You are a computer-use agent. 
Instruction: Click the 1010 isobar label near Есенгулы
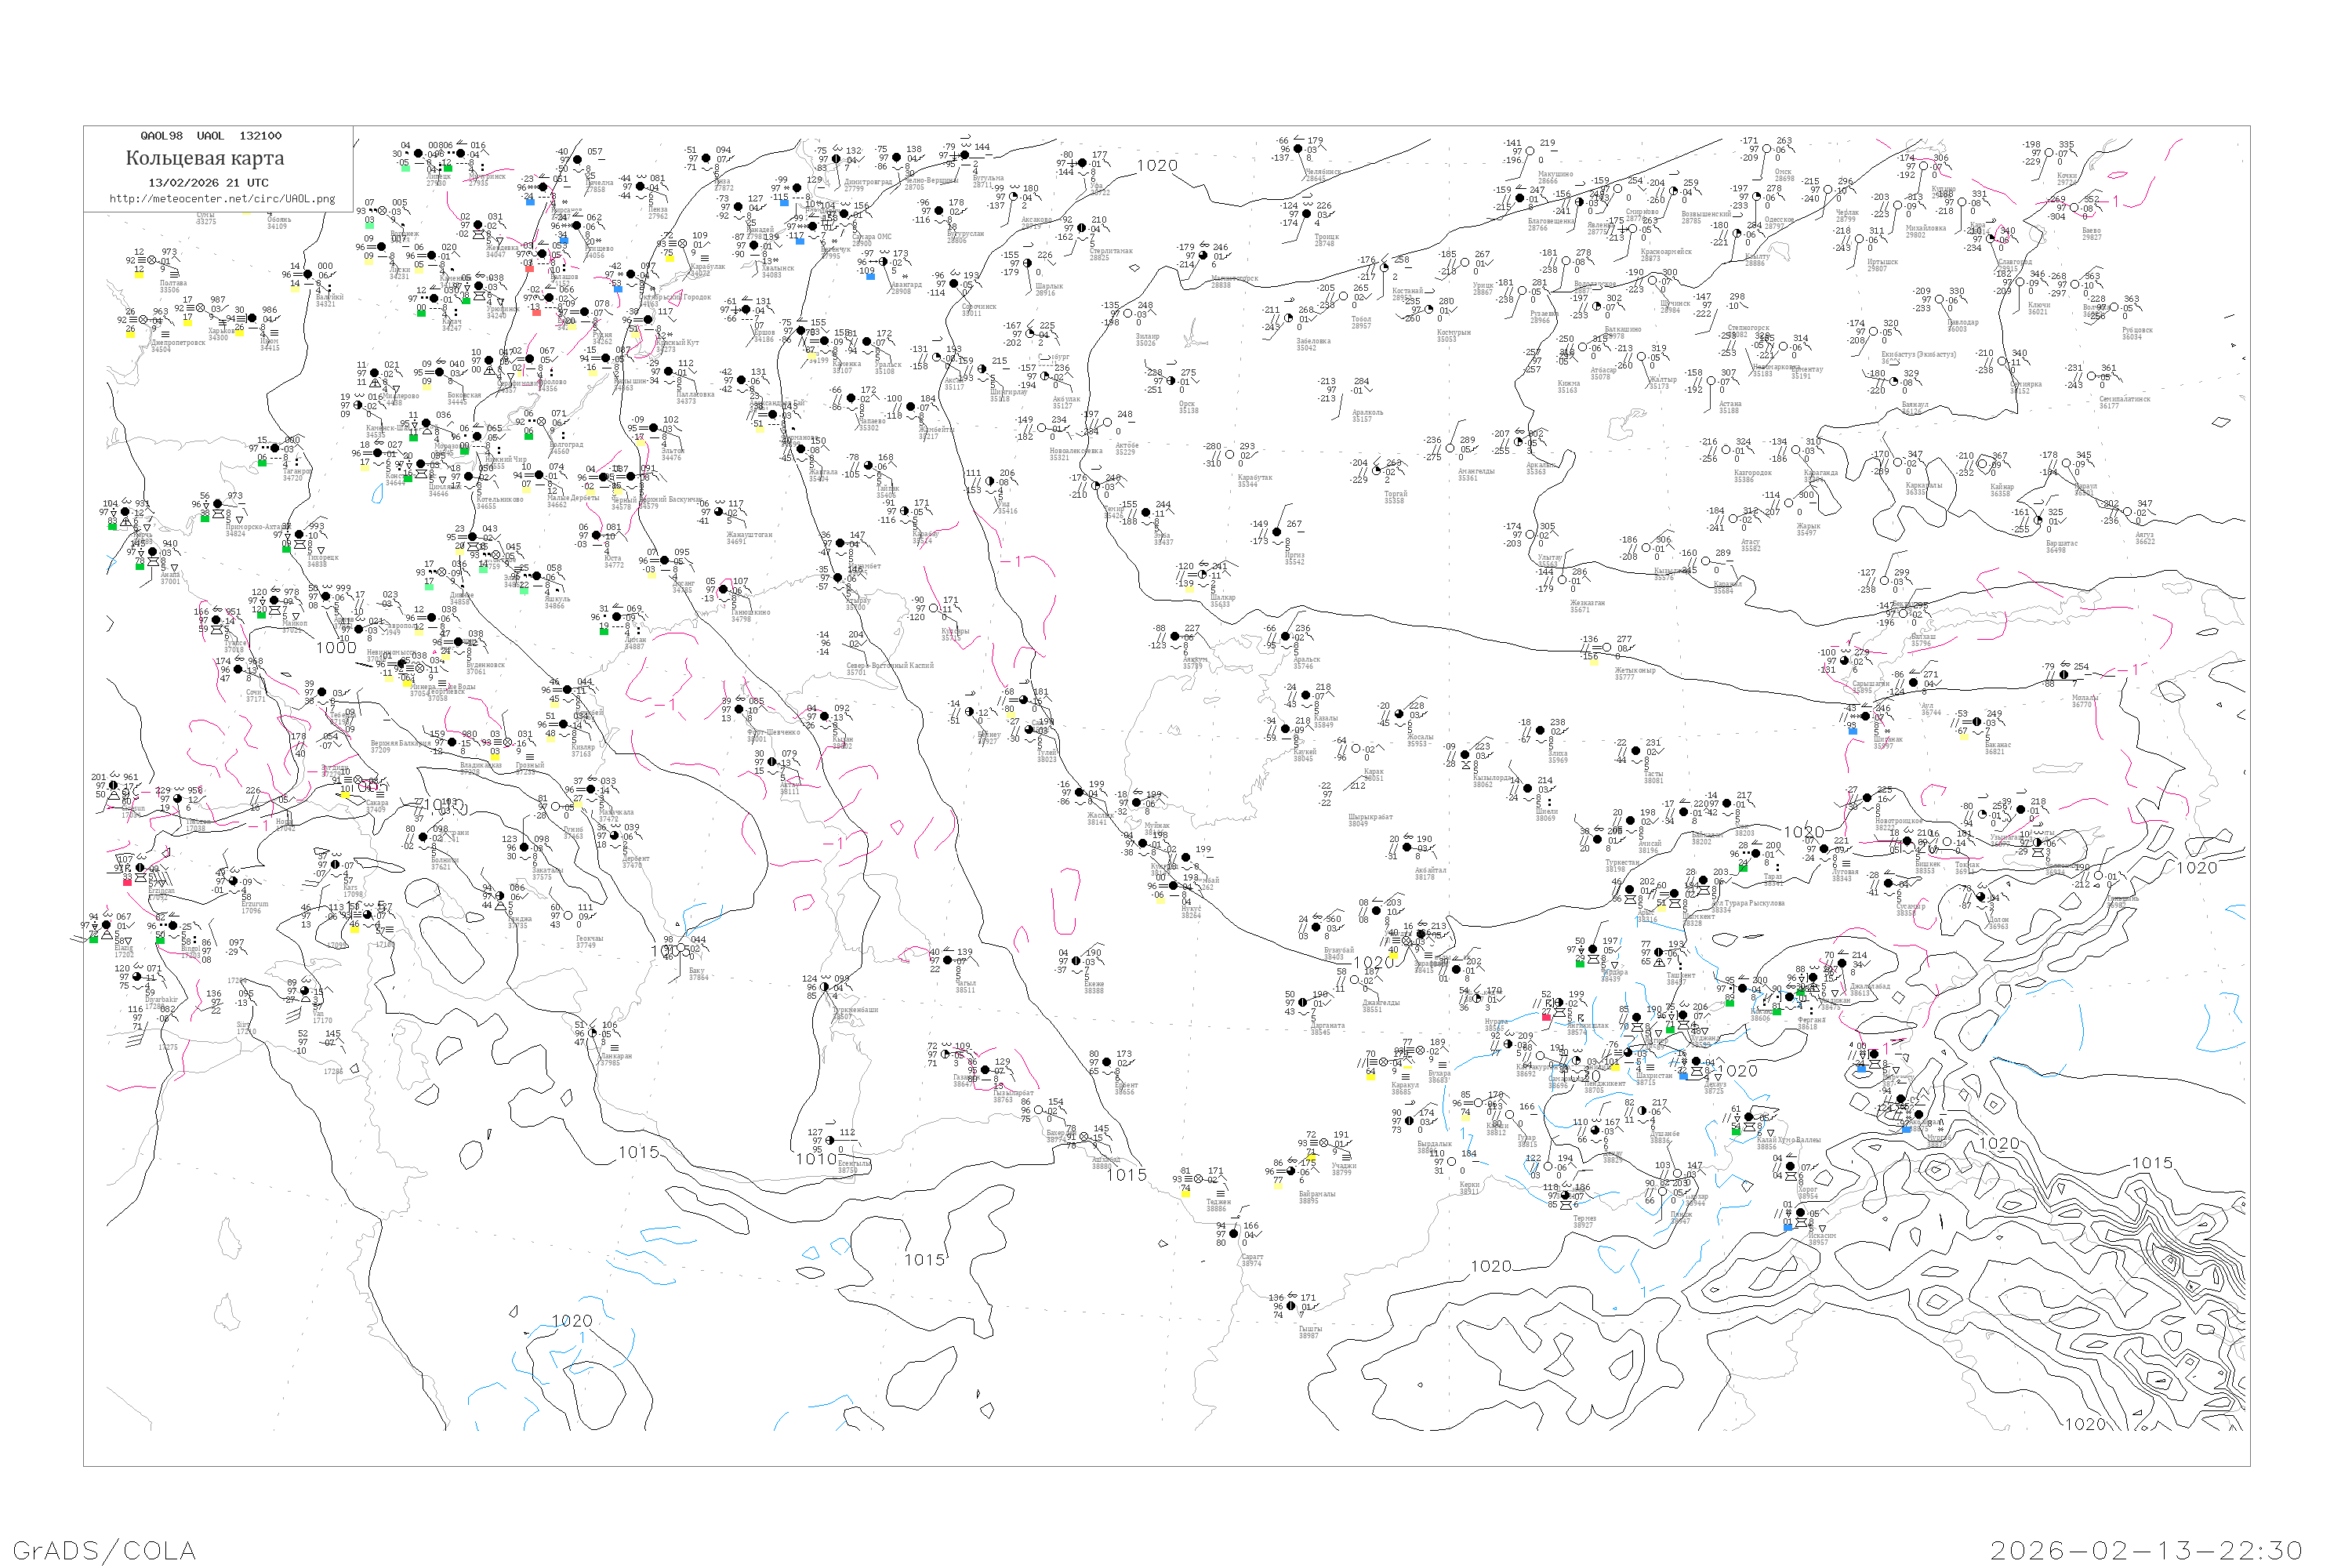(x=815, y=1159)
